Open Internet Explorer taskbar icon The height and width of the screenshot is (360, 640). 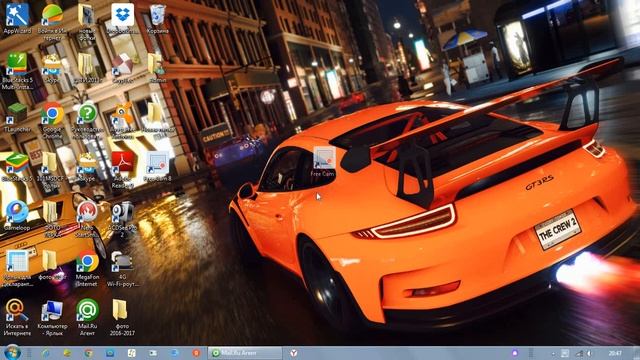pyautogui.click(x=46, y=353)
